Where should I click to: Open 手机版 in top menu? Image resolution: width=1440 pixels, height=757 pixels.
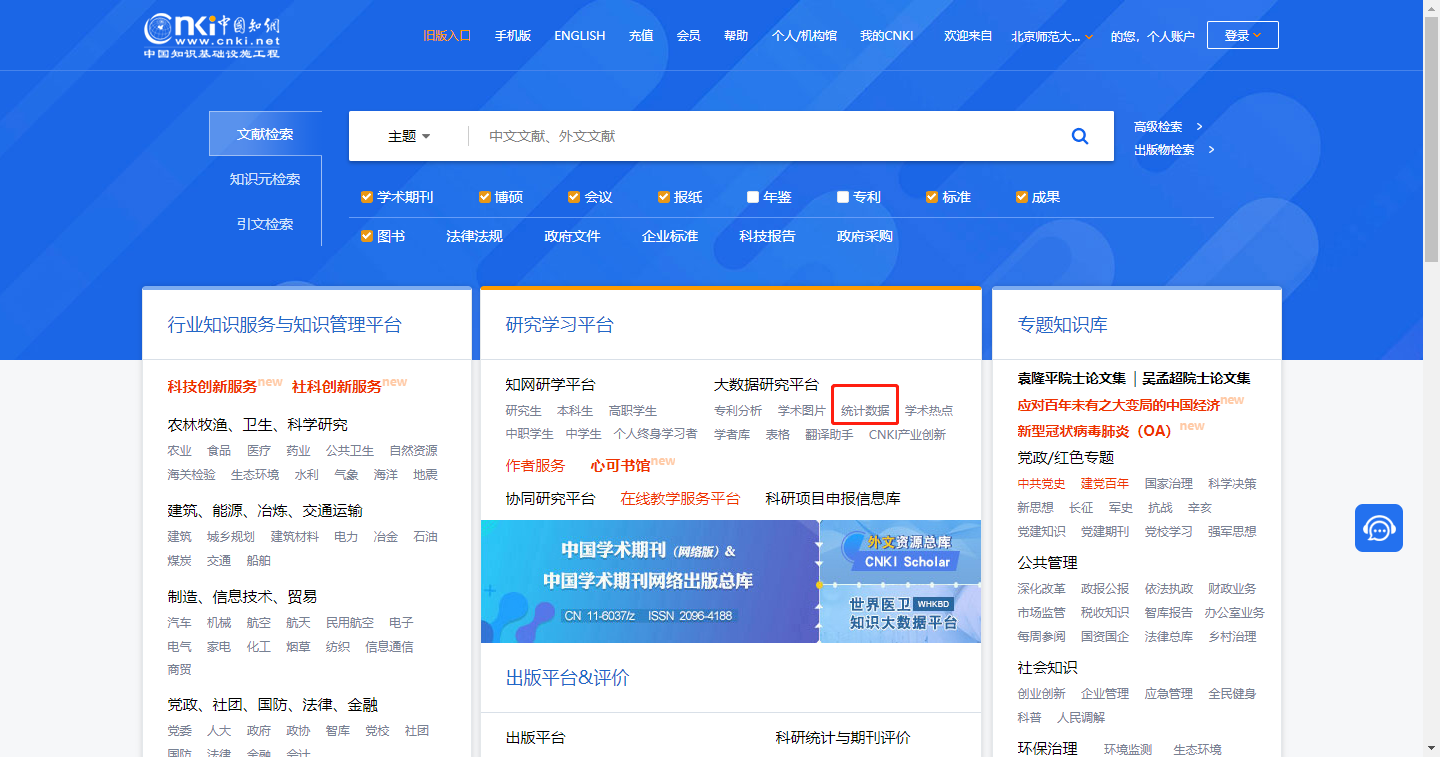tap(513, 35)
